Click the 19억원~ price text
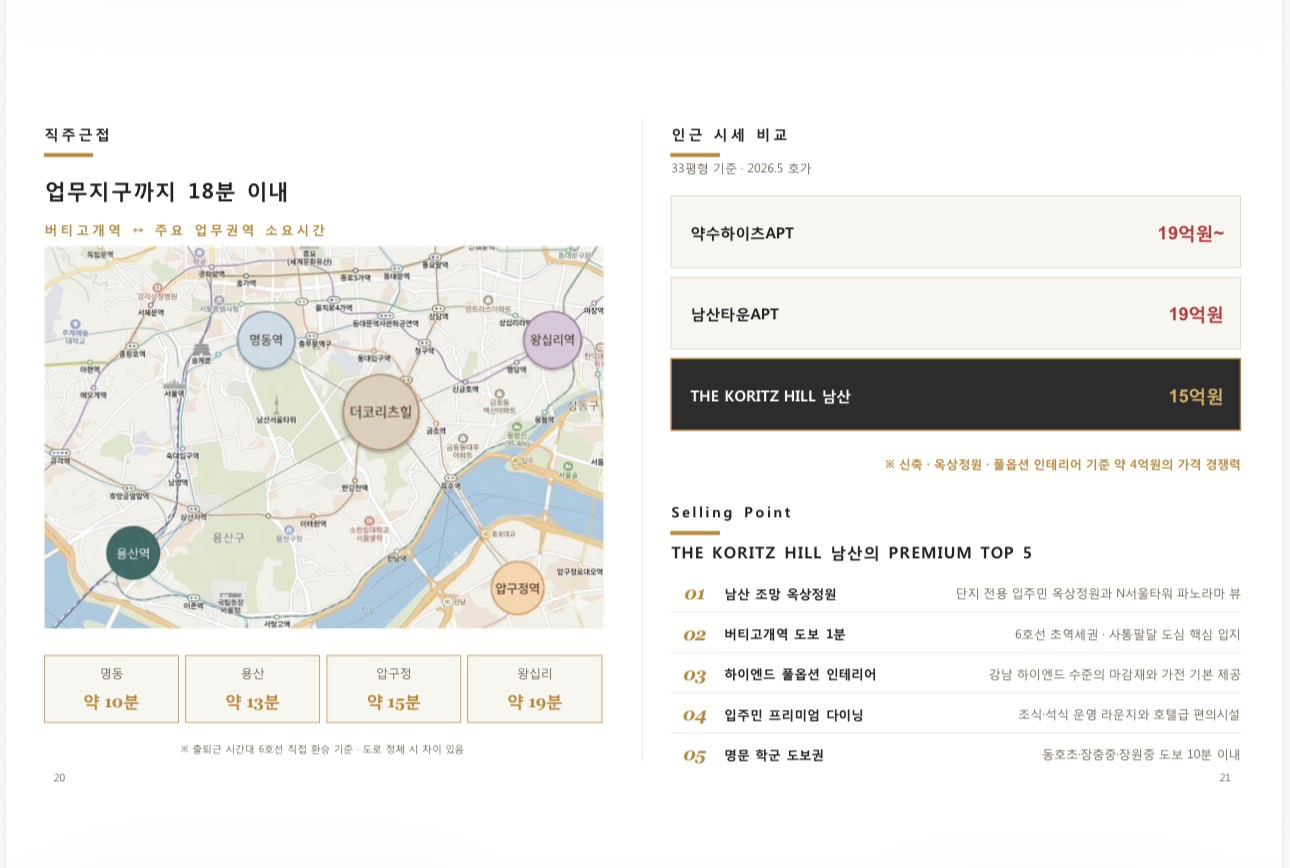The height and width of the screenshot is (868, 1290). 1191,233
